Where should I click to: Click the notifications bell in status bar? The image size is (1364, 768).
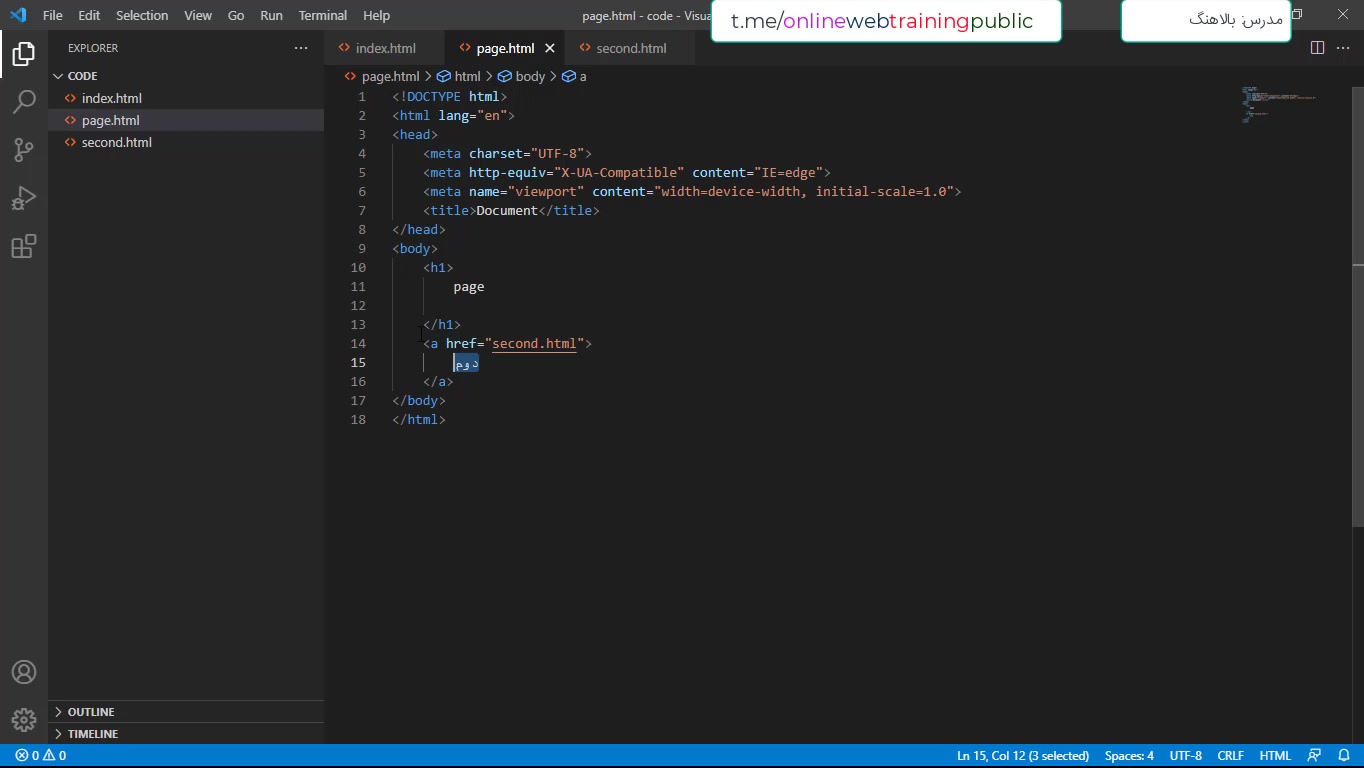click(1343, 756)
